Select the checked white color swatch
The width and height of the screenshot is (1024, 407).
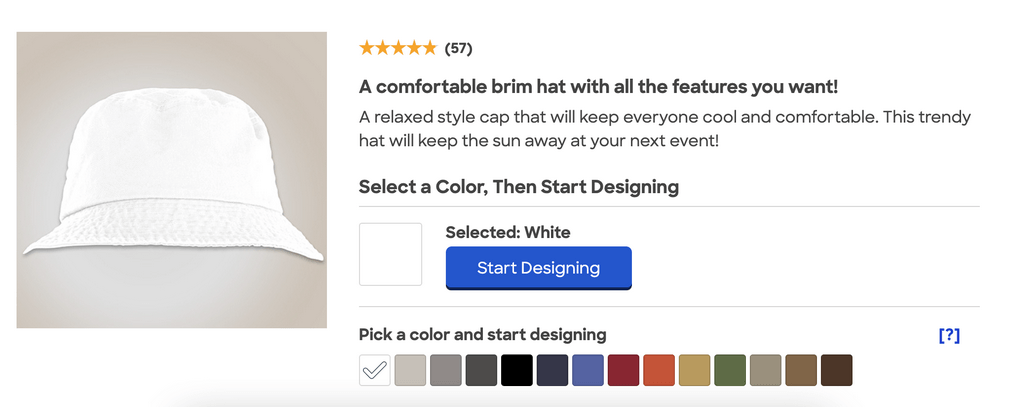(375, 370)
